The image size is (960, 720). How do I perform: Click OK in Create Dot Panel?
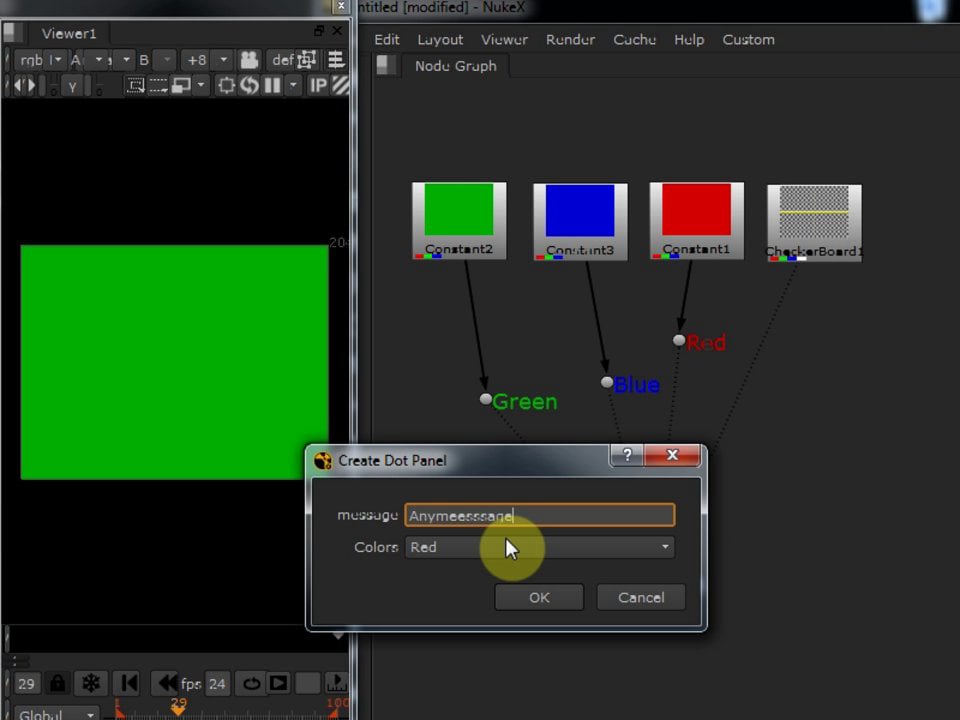coord(539,597)
